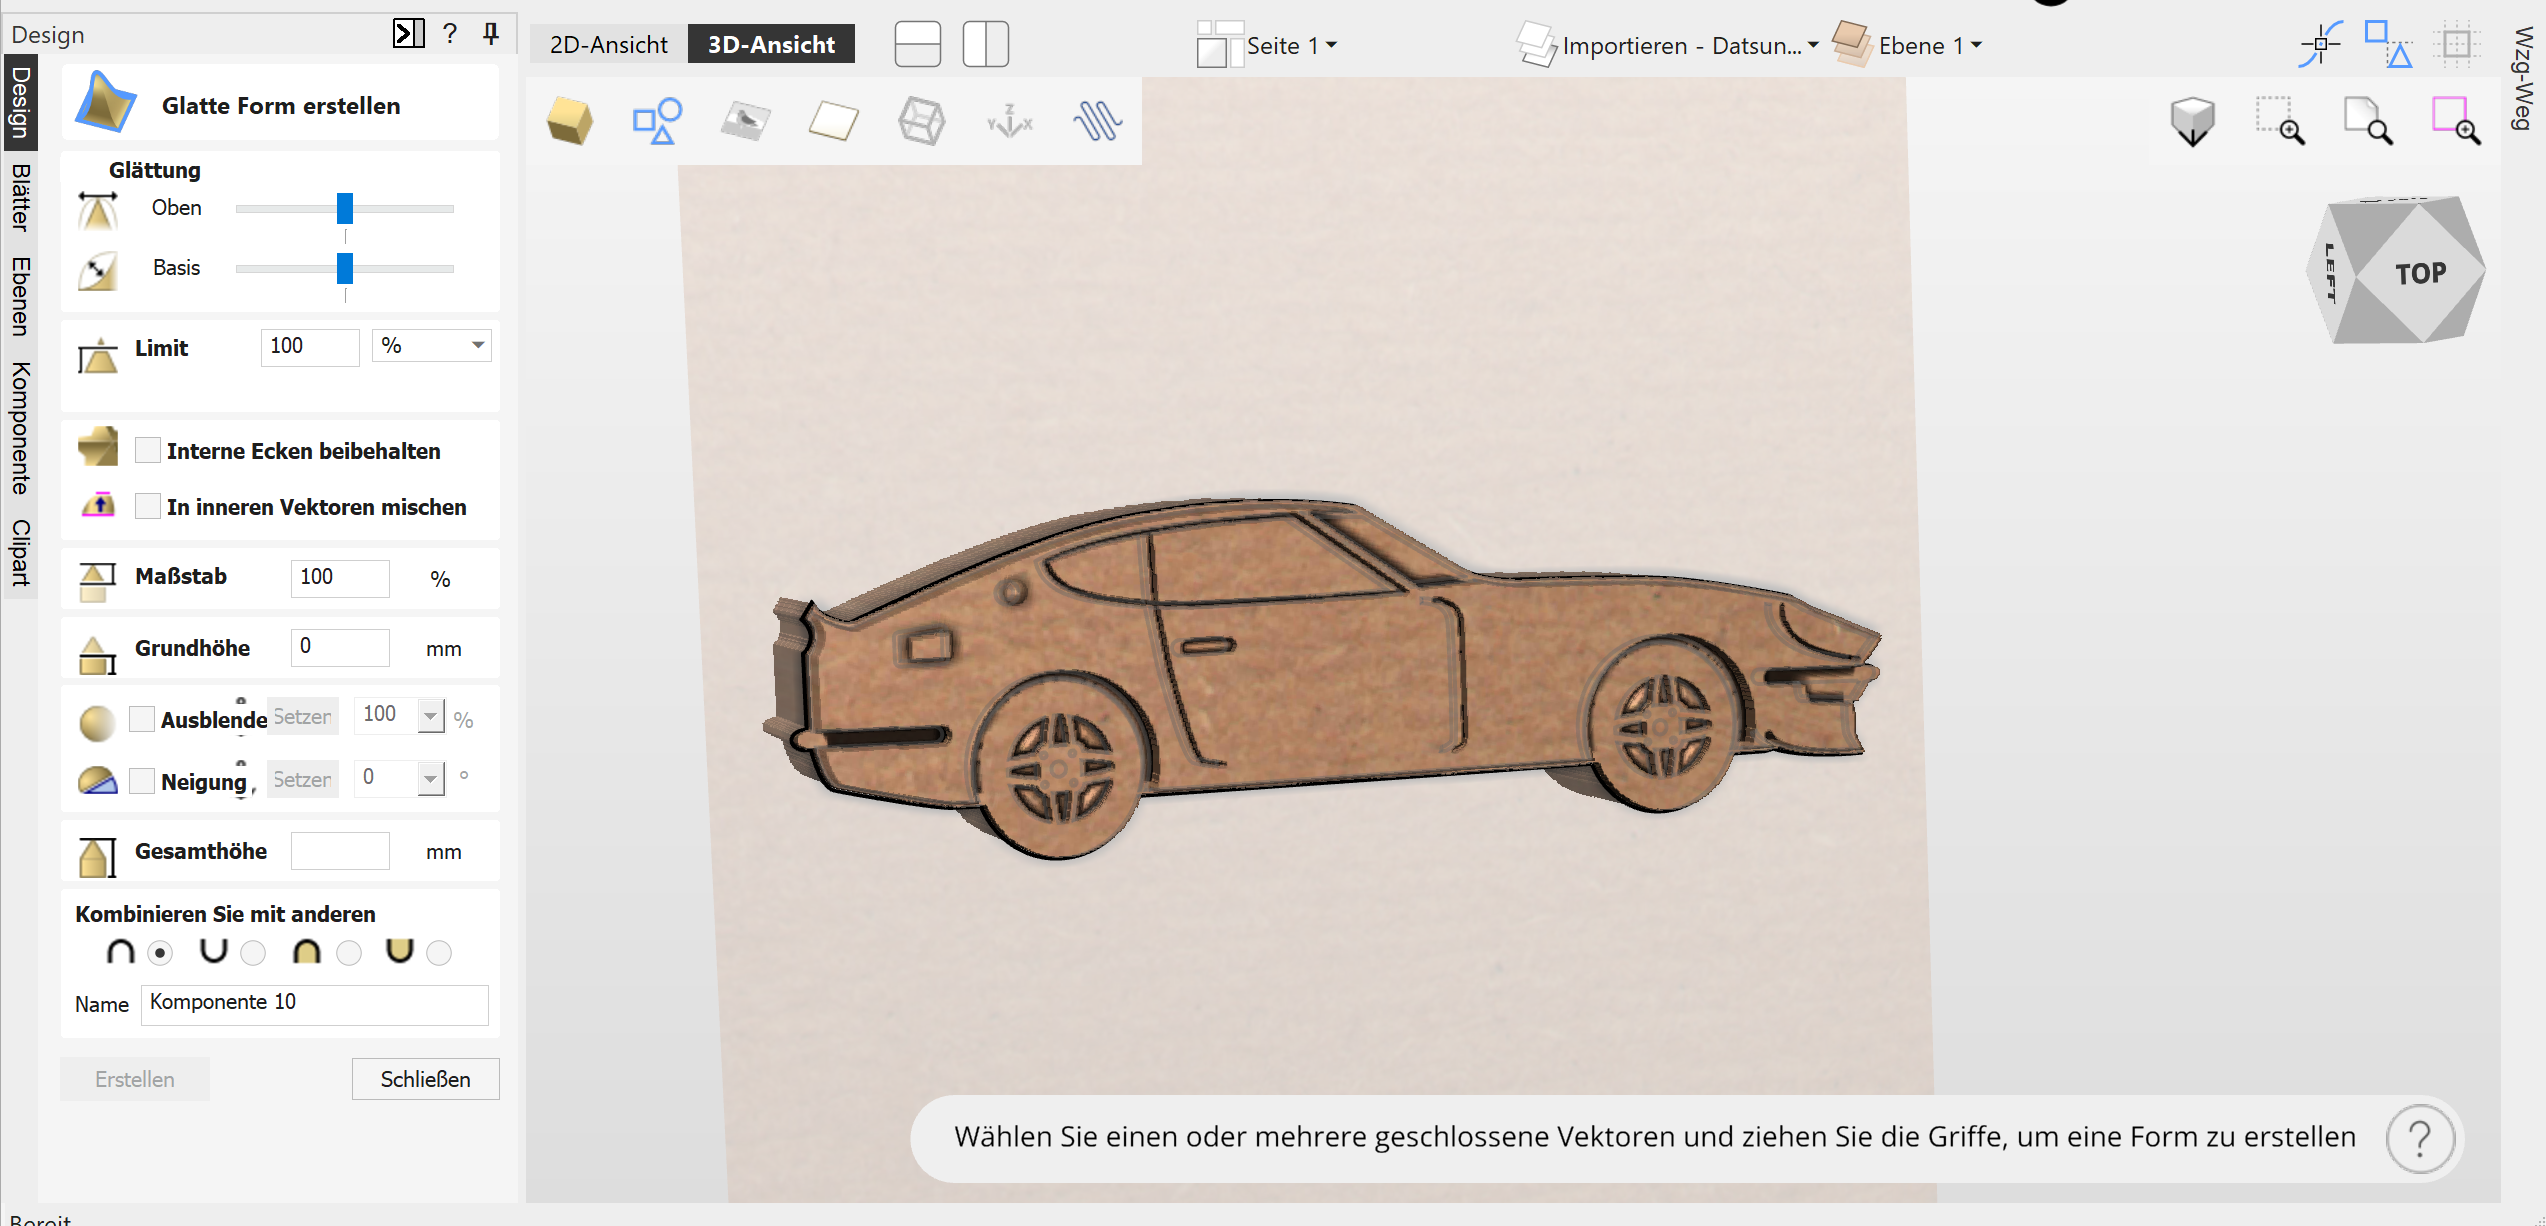The width and height of the screenshot is (2546, 1226).
Task: Click the Ausblenden Setzen button
Action: click(302, 717)
